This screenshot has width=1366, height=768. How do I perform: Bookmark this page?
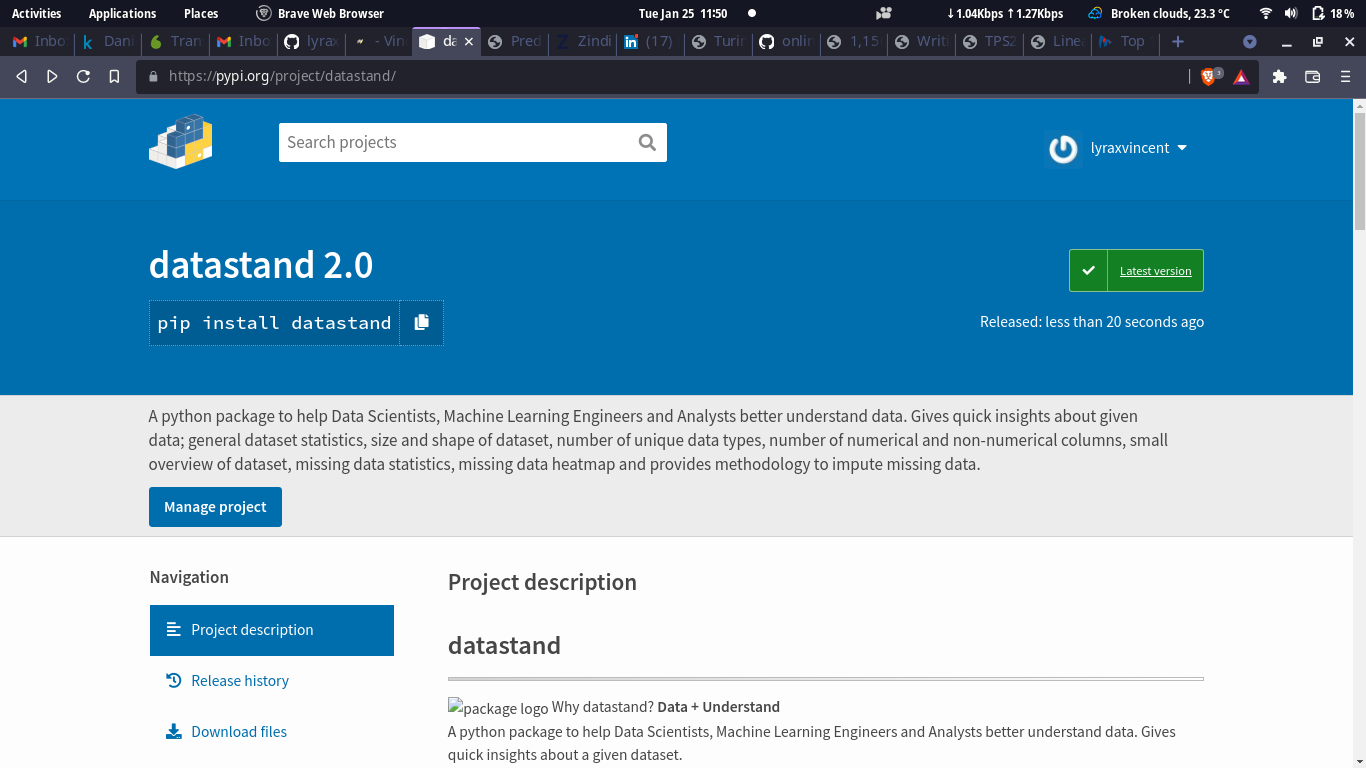click(114, 76)
